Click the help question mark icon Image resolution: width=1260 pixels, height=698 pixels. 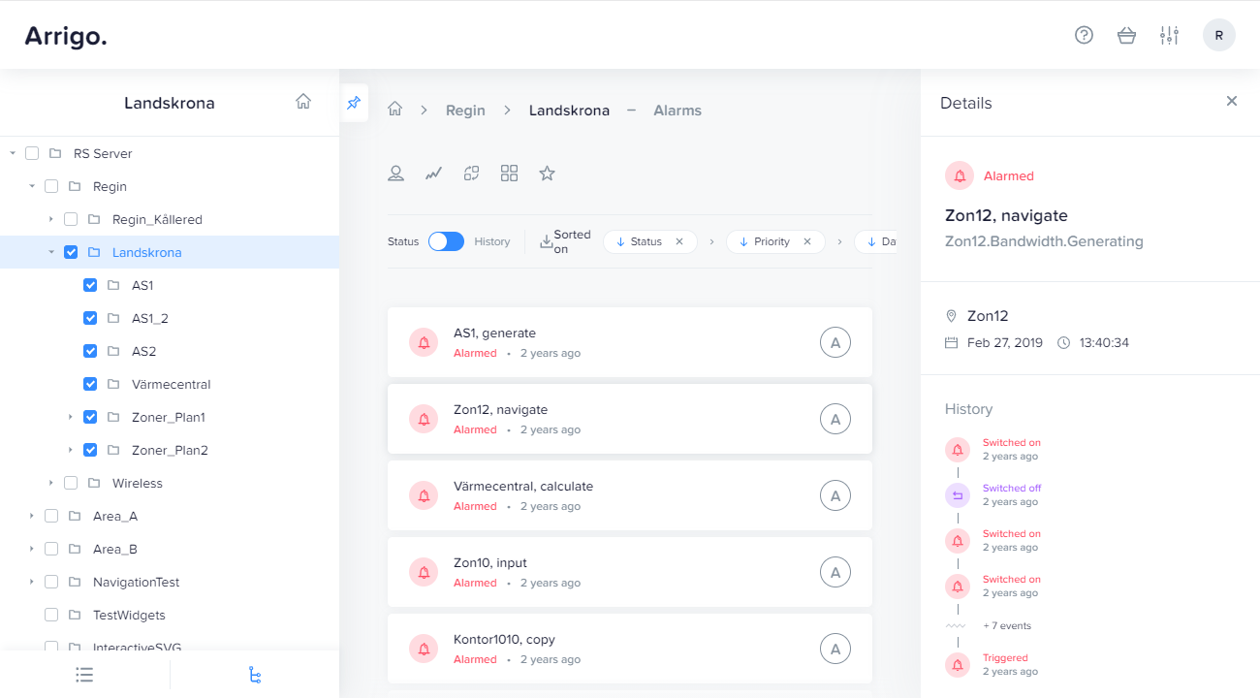click(x=1084, y=35)
